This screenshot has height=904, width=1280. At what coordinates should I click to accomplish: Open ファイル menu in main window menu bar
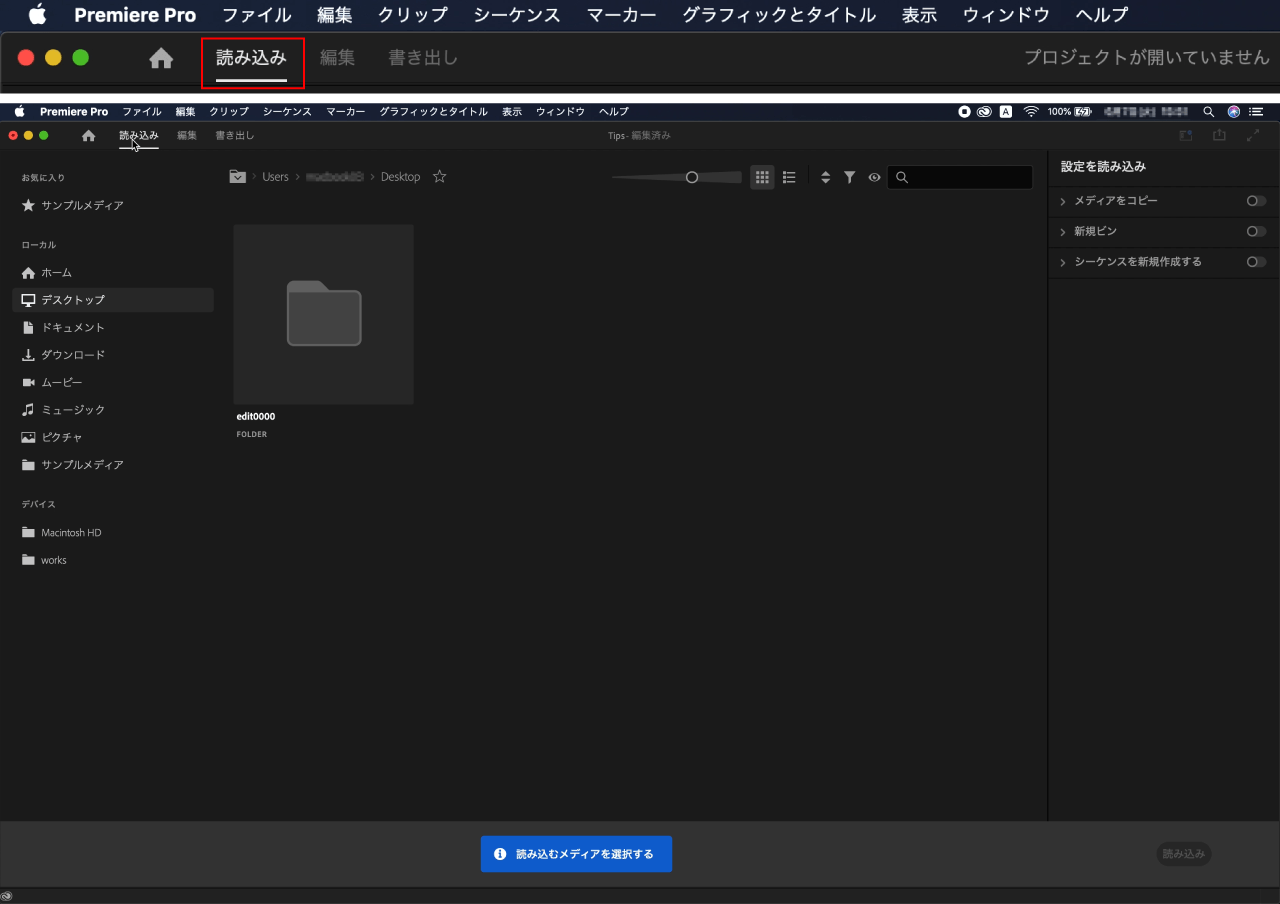pos(141,112)
